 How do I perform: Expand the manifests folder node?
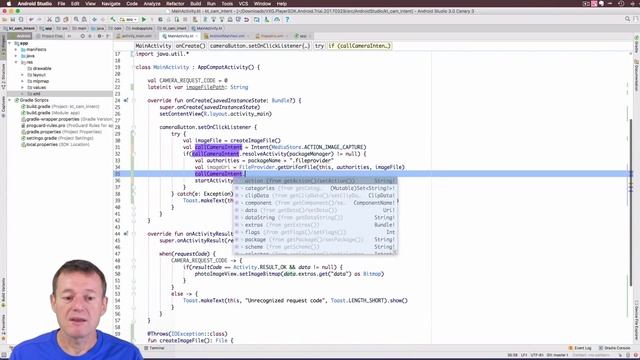click(x=16, y=49)
